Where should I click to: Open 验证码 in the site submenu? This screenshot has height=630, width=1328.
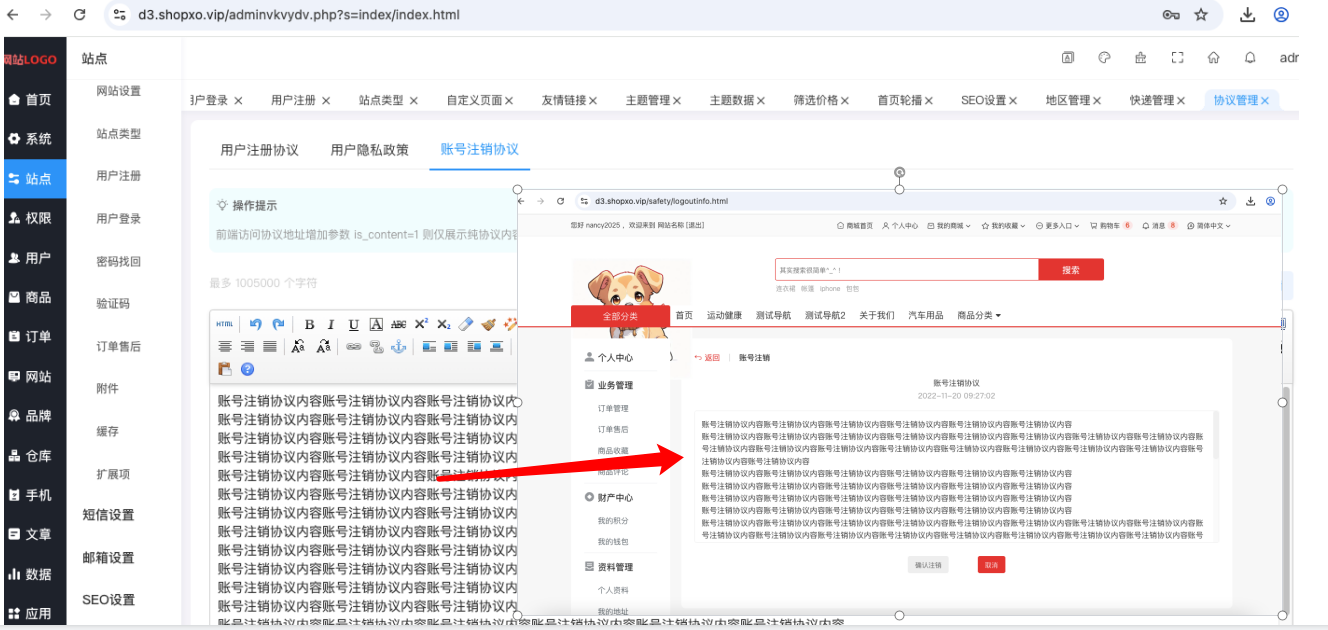tap(113, 304)
